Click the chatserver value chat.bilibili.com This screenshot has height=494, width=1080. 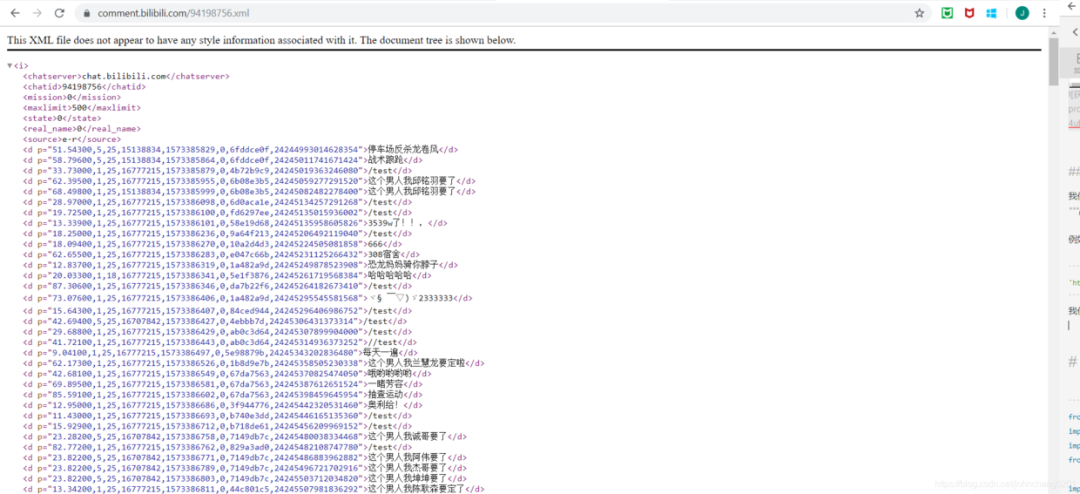pyautogui.click(x=123, y=76)
